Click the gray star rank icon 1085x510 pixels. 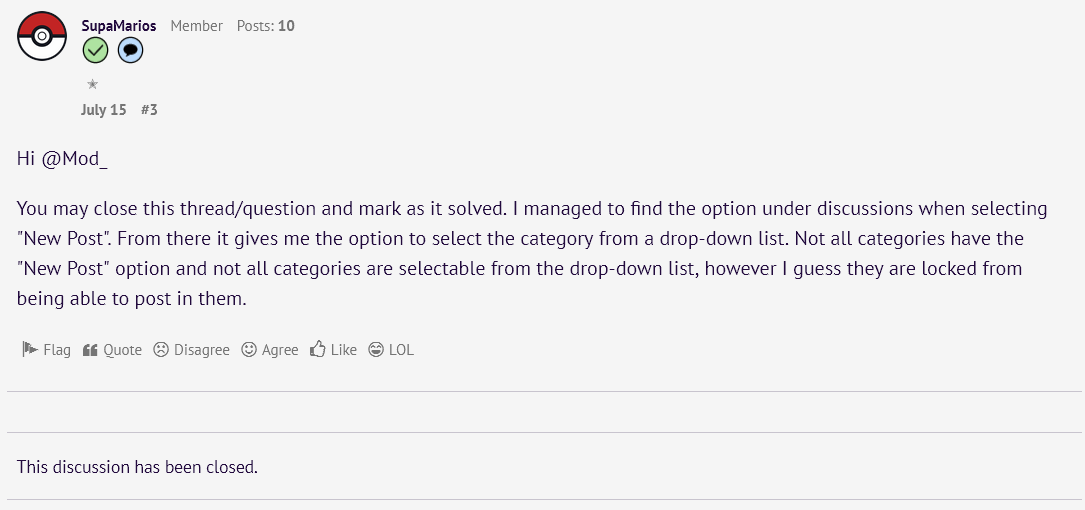pyautogui.click(x=92, y=84)
